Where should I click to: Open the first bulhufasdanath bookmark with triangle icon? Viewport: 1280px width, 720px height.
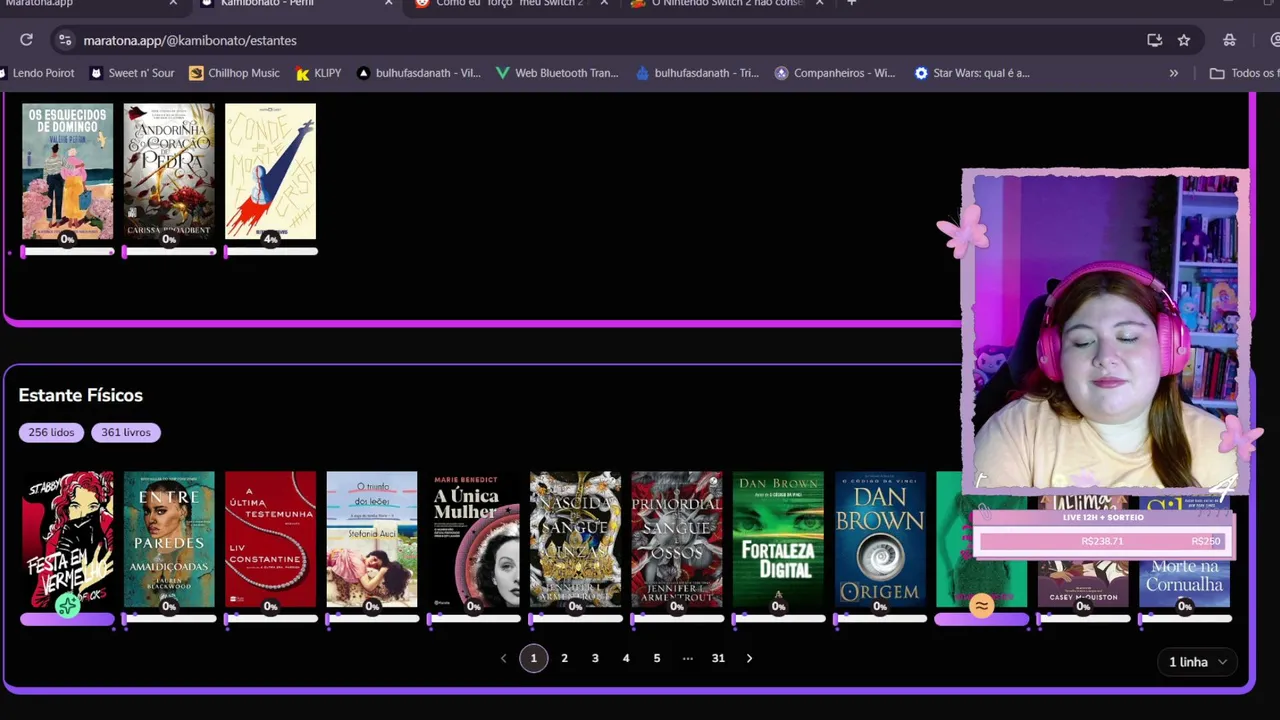pyautogui.click(x=419, y=73)
